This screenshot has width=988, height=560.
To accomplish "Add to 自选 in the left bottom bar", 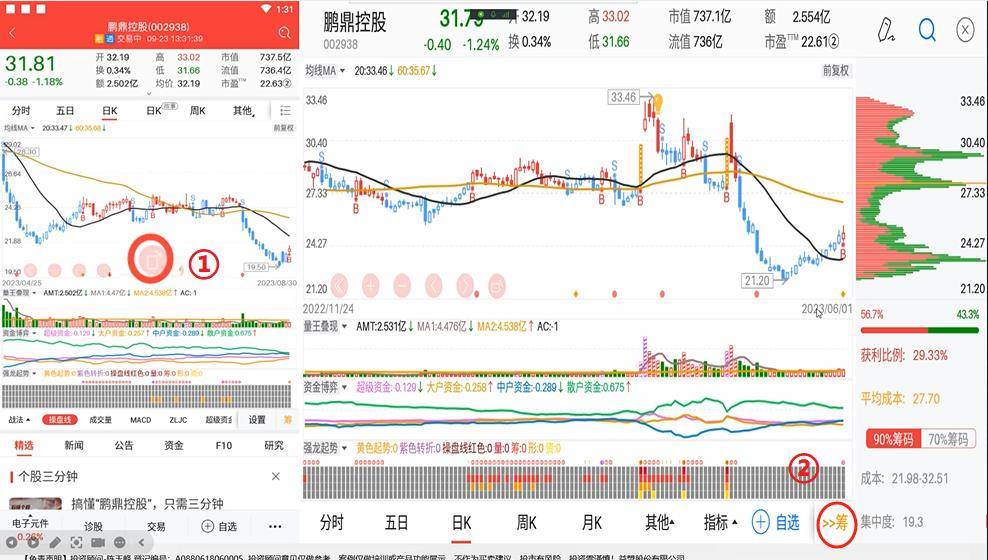I will pyautogui.click(x=219, y=526).
